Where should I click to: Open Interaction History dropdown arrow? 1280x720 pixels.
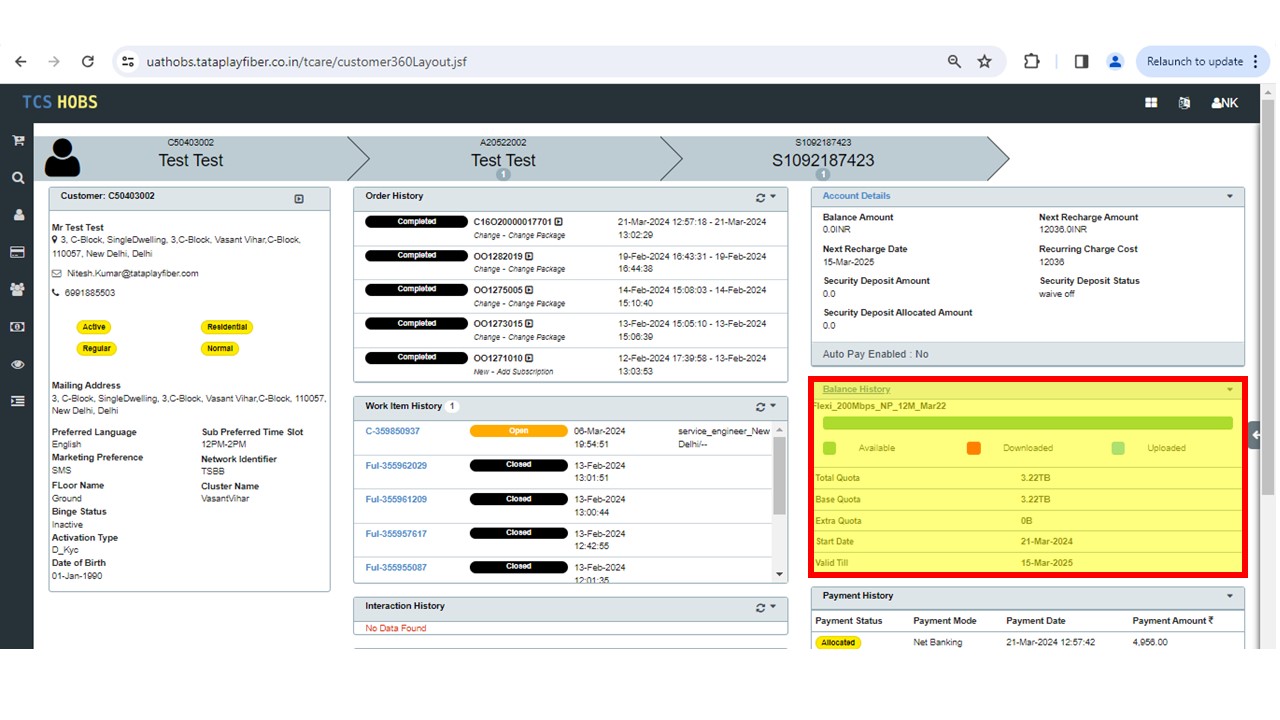point(773,607)
